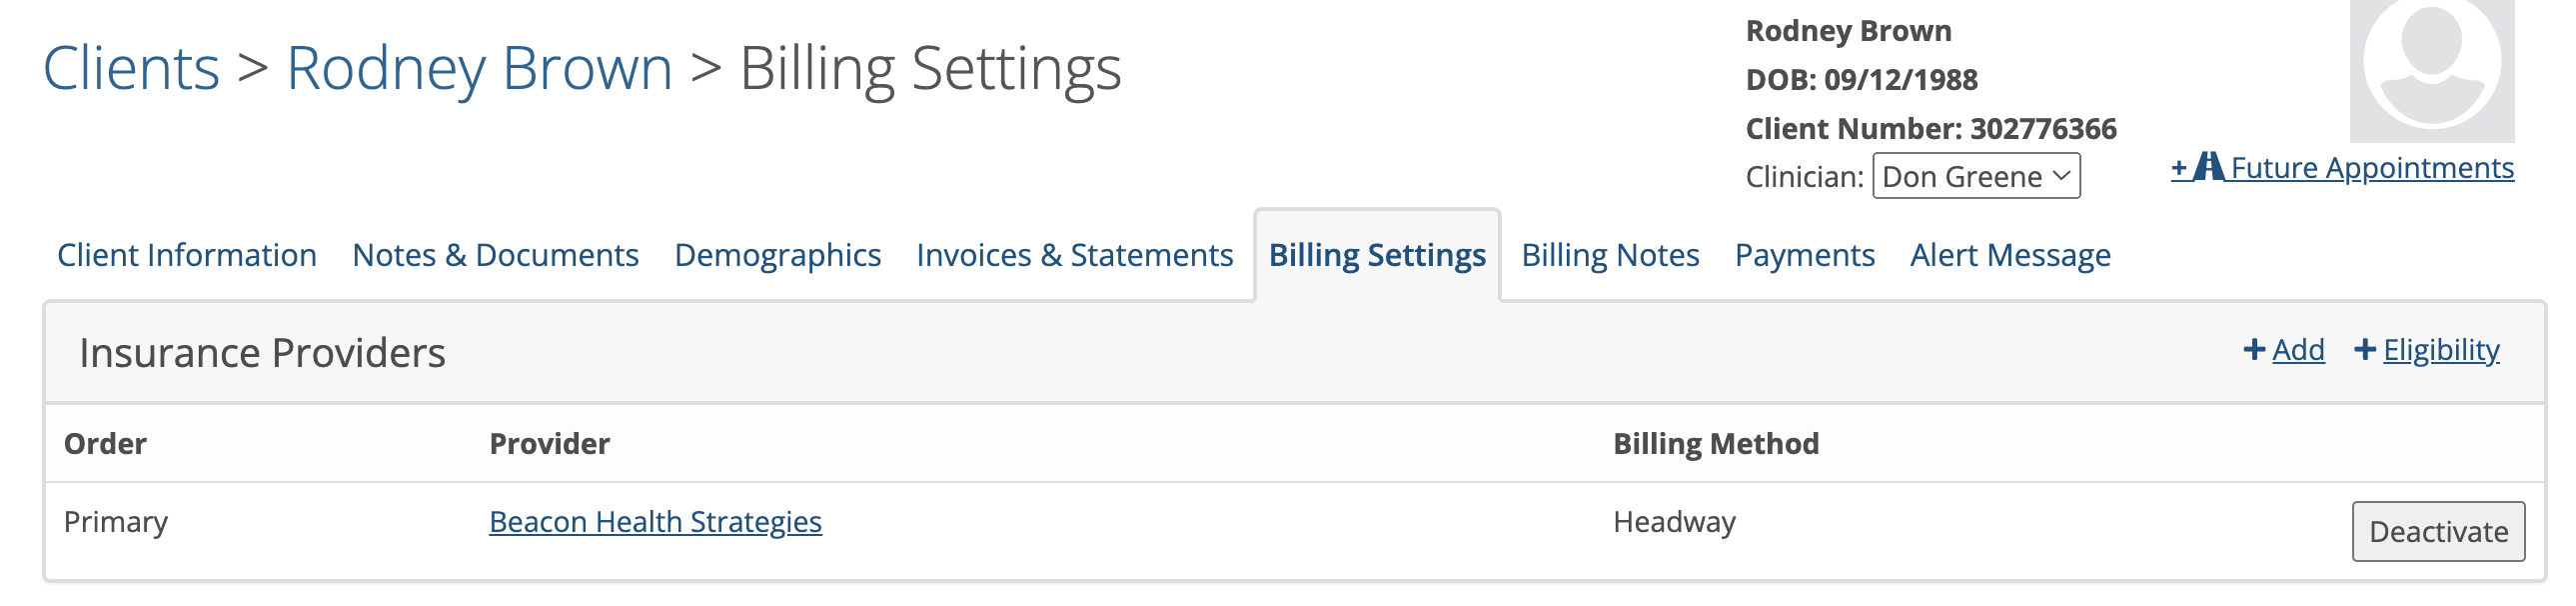The height and width of the screenshot is (606, 2576).
Task: Go to Rodney Brown breadcrumb link
Action: tap(479, 68)
